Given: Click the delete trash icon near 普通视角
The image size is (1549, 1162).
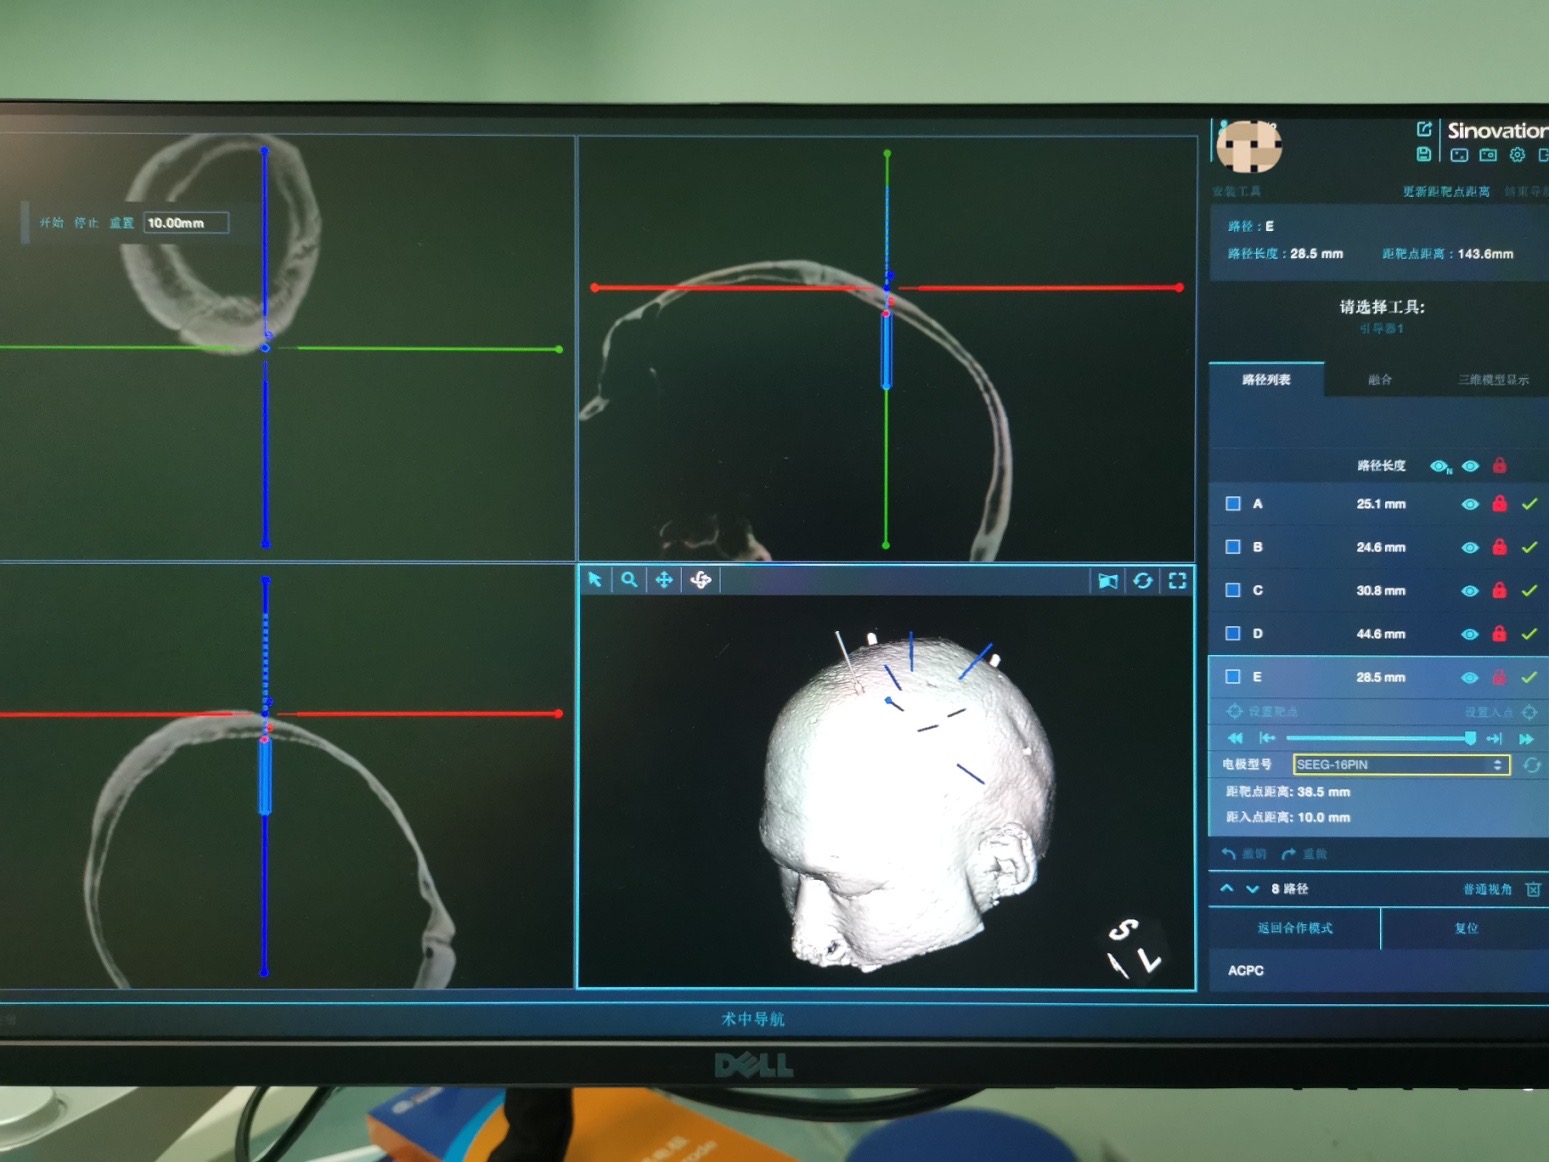Looking at the screenshot, I should [1533, 889].
